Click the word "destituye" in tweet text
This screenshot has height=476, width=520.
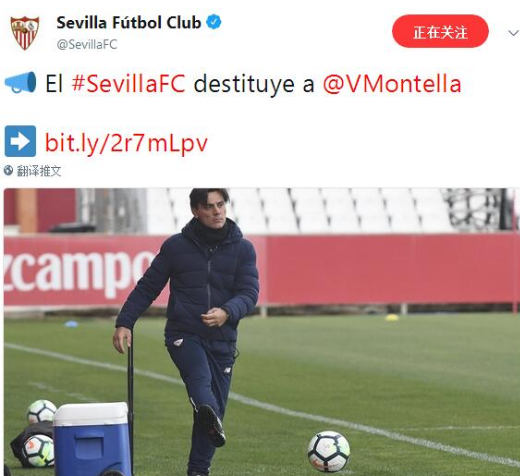point(244,83)
